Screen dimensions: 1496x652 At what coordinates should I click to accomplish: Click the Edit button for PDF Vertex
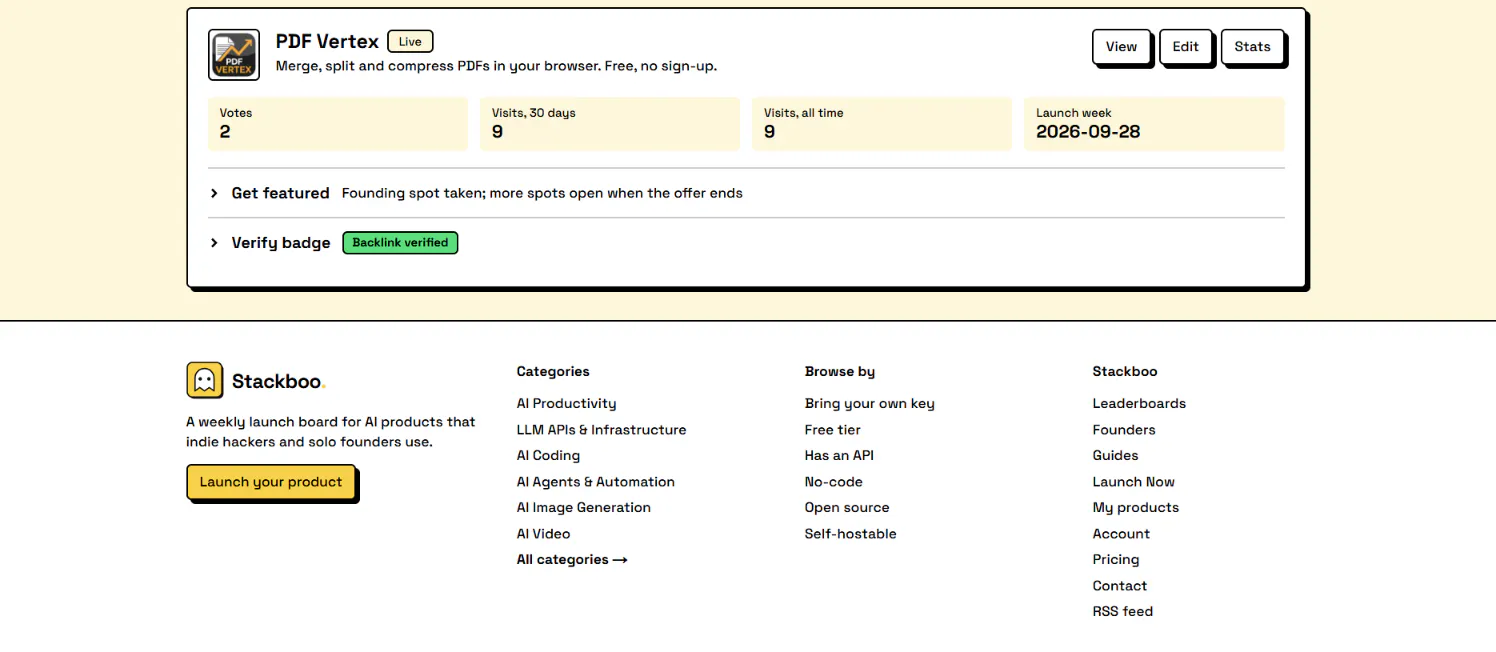1185,47
